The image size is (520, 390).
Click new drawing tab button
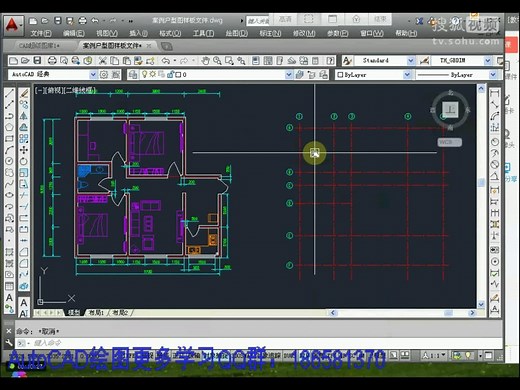(x=166, y=46)
